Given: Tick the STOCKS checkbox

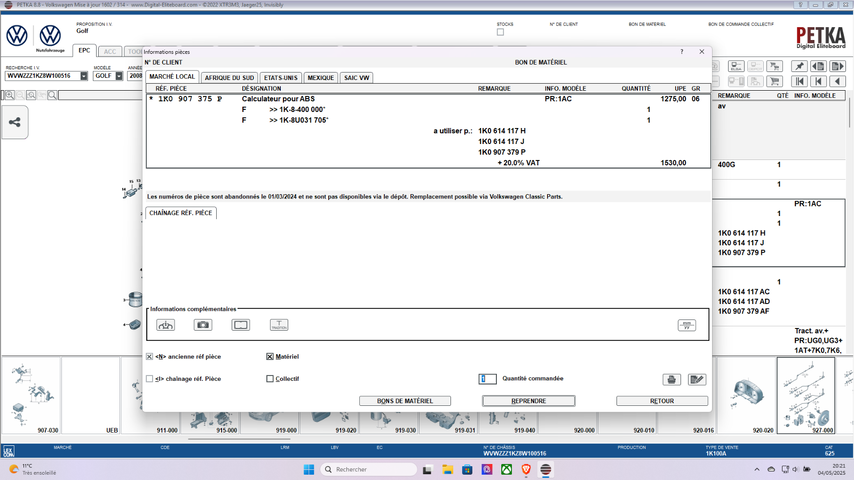Looking at the screenshot, I should (x=501, y=32).
